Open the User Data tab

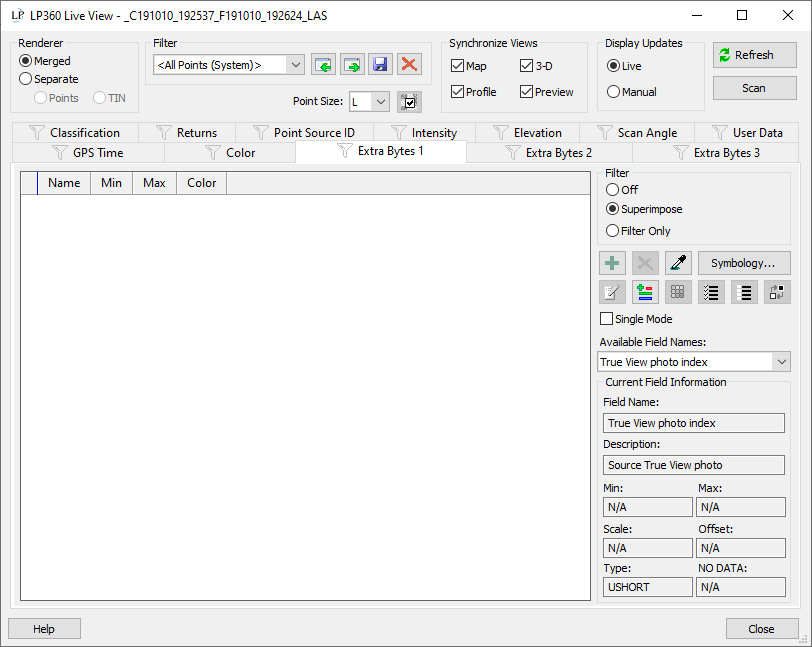pos(747,133)
